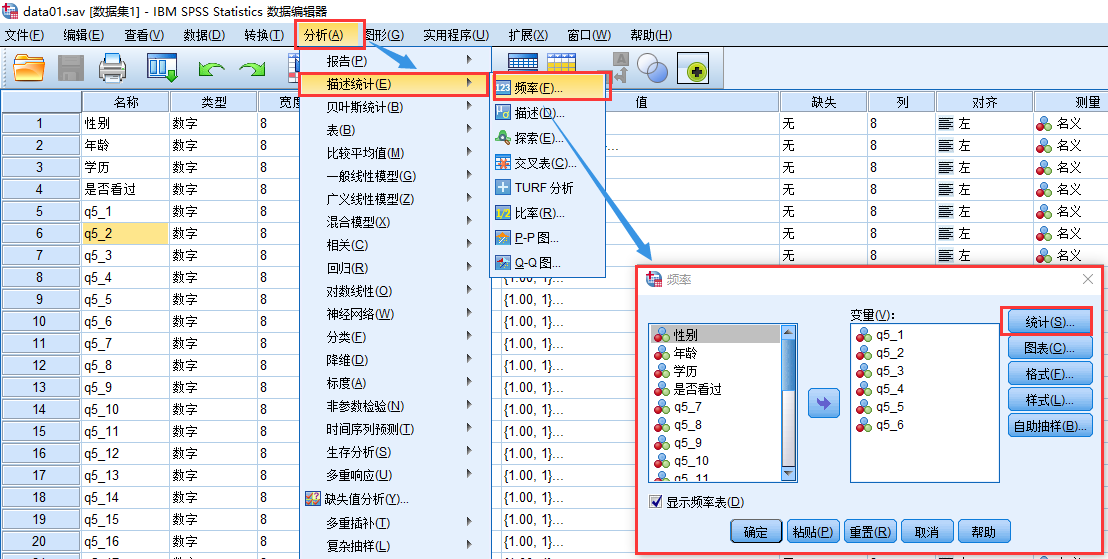Click the Save floppy disk icon

tap(71, 68)
